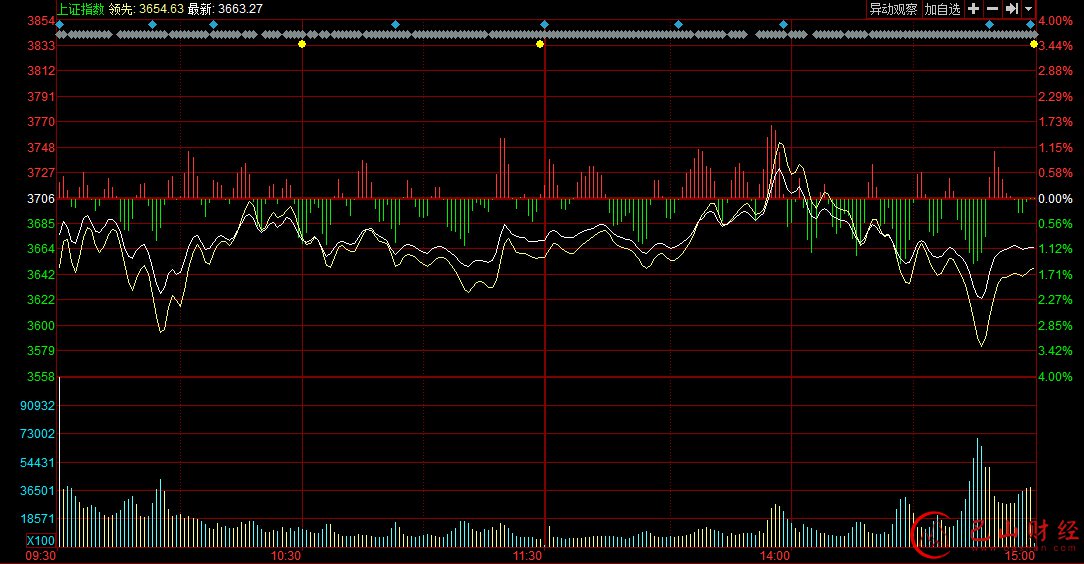Click the white 3706 baseline price label
This screenshot has width=1084, height=564.
pyautogui.click(x=41, y=198)
